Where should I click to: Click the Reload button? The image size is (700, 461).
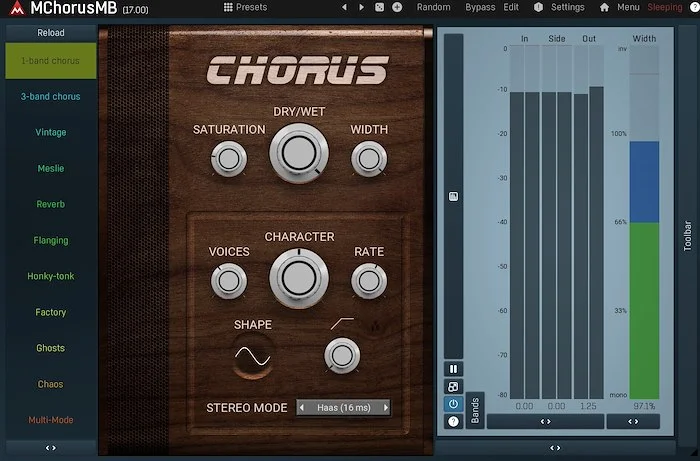tap(51, 33)
